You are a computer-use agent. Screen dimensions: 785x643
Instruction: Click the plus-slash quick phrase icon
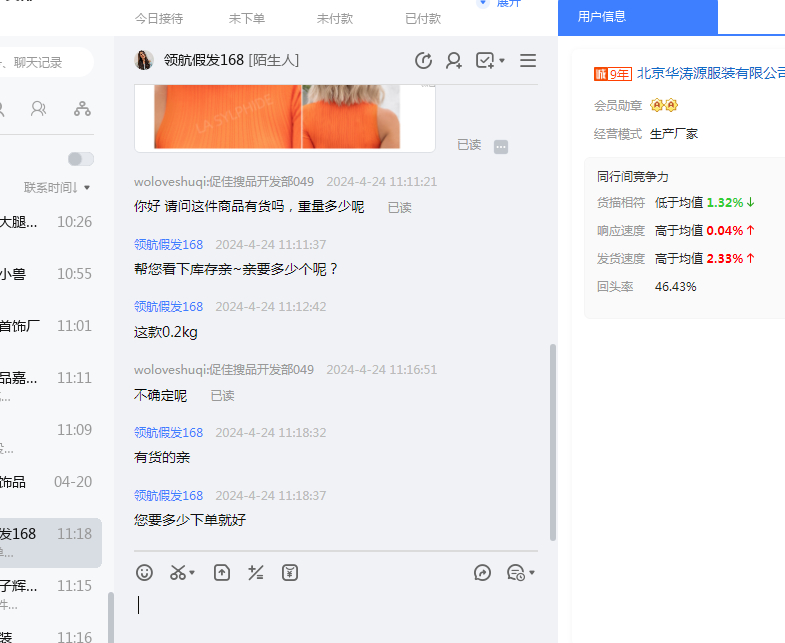(256, 573)
